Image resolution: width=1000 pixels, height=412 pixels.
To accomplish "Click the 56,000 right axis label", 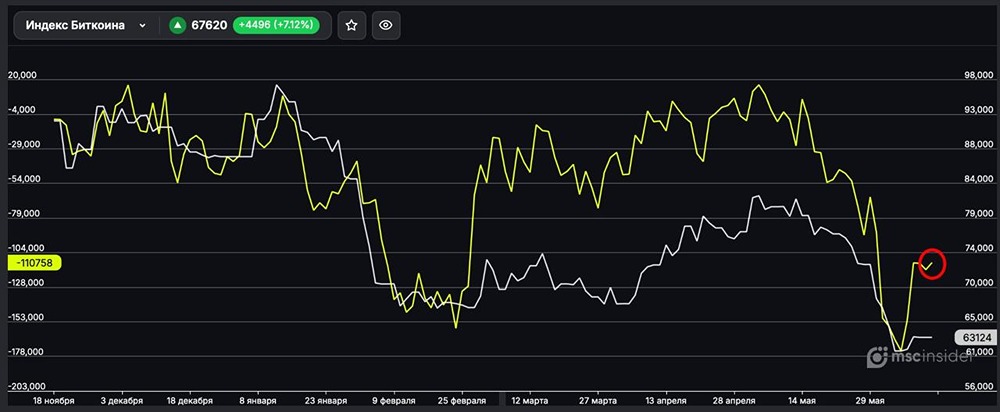I will tap(980, 386).
